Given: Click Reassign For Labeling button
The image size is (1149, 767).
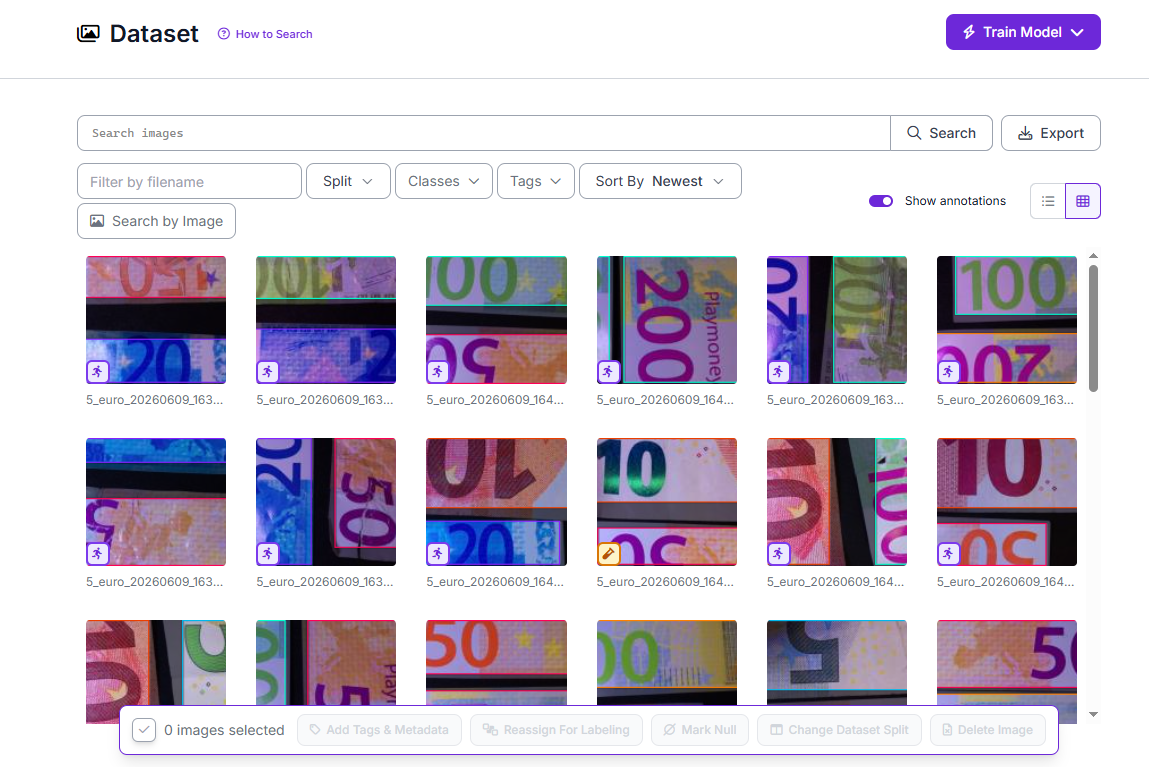Looking at the screenshot, I should point(556,730).
